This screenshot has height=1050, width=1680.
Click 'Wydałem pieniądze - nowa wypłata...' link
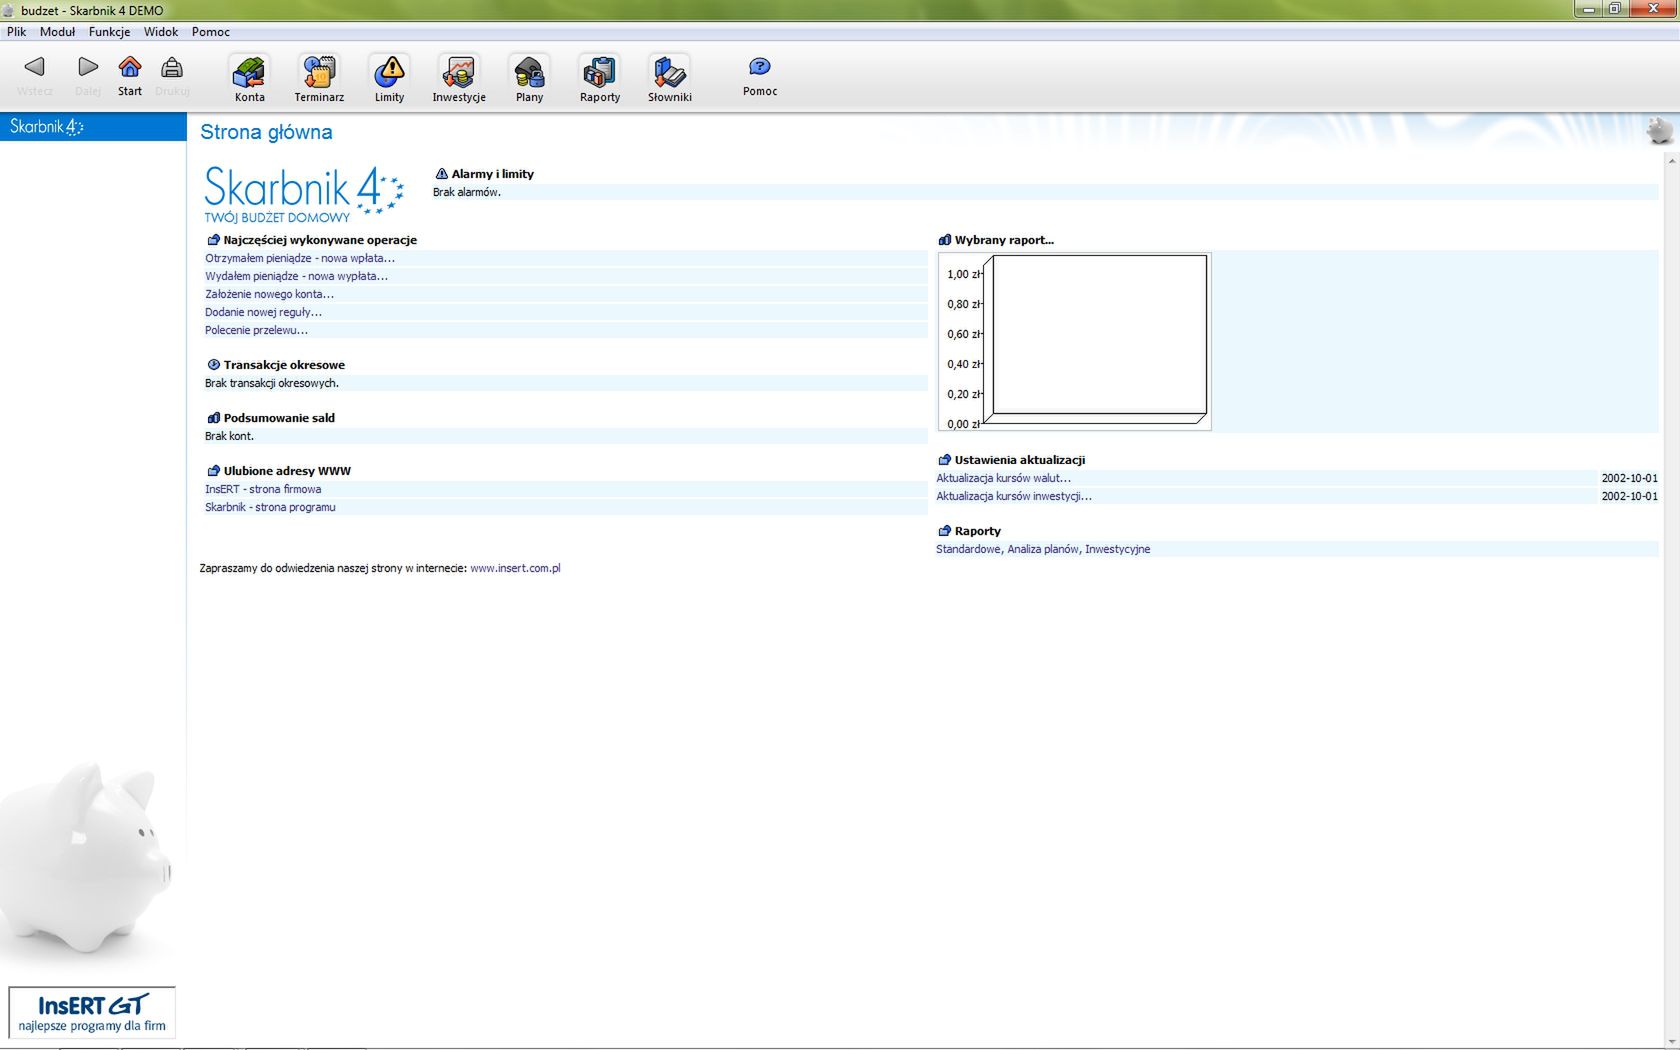click(x=296, y=276)
